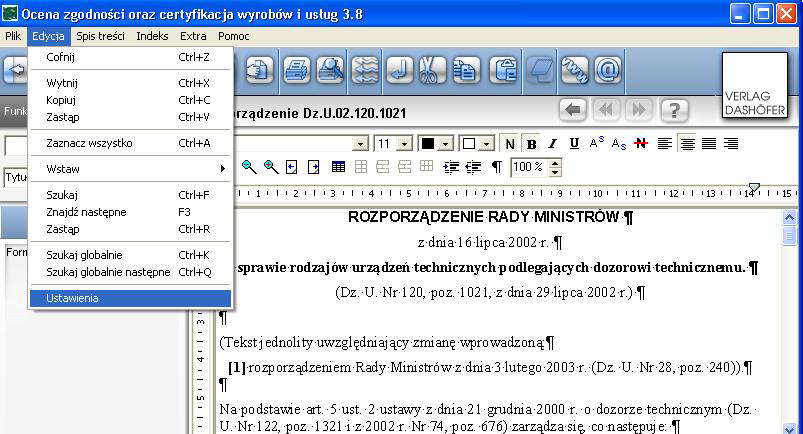
Task: Select align right button
Action: [x=731, y=144]
